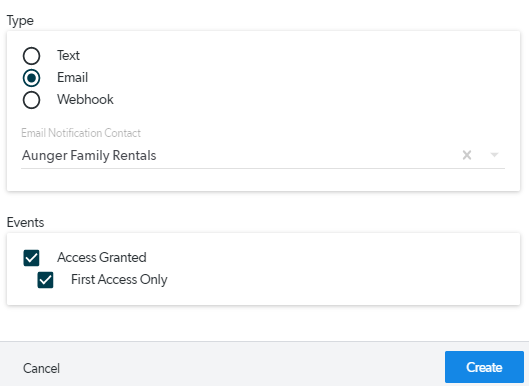Click the Access Granted label text

point(102,257)
